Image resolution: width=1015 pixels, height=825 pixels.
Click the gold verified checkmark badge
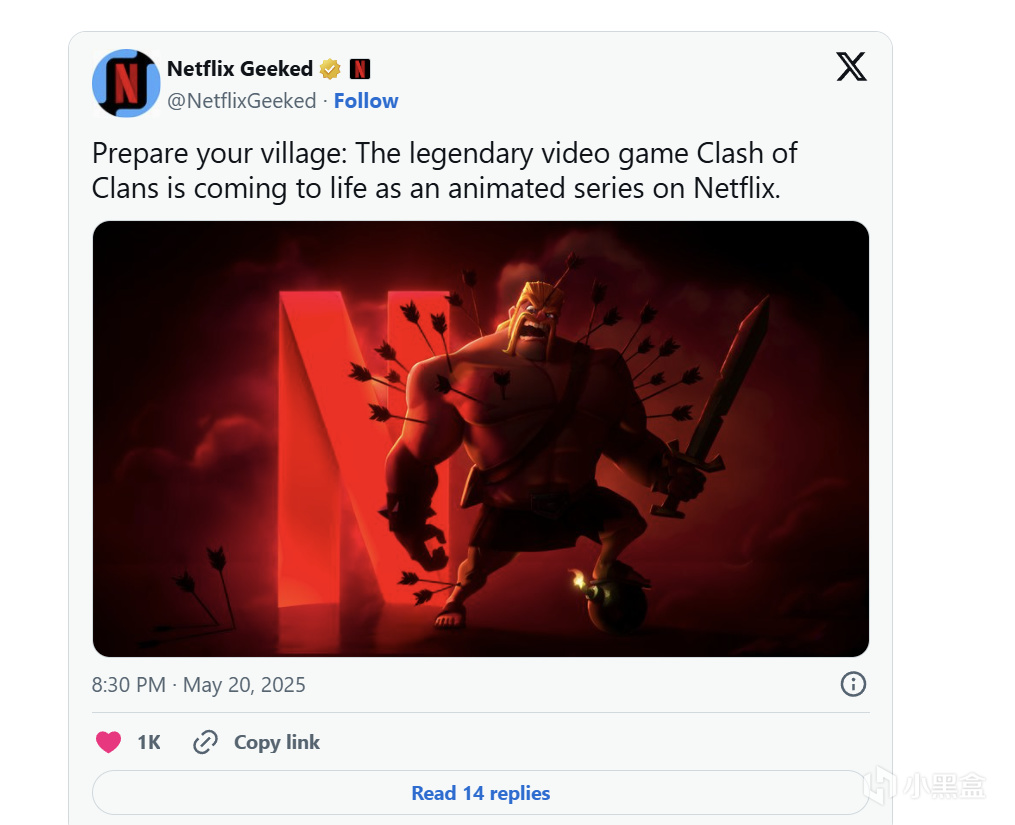click(330, 69)
